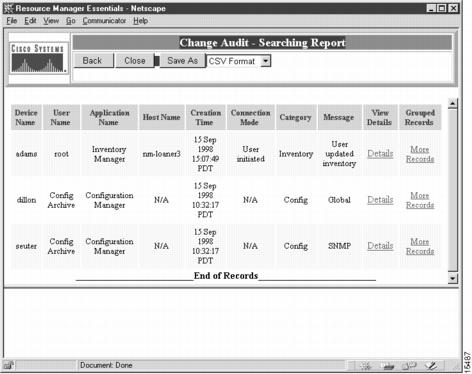Click the View Details column header

(x=380, y=117)
